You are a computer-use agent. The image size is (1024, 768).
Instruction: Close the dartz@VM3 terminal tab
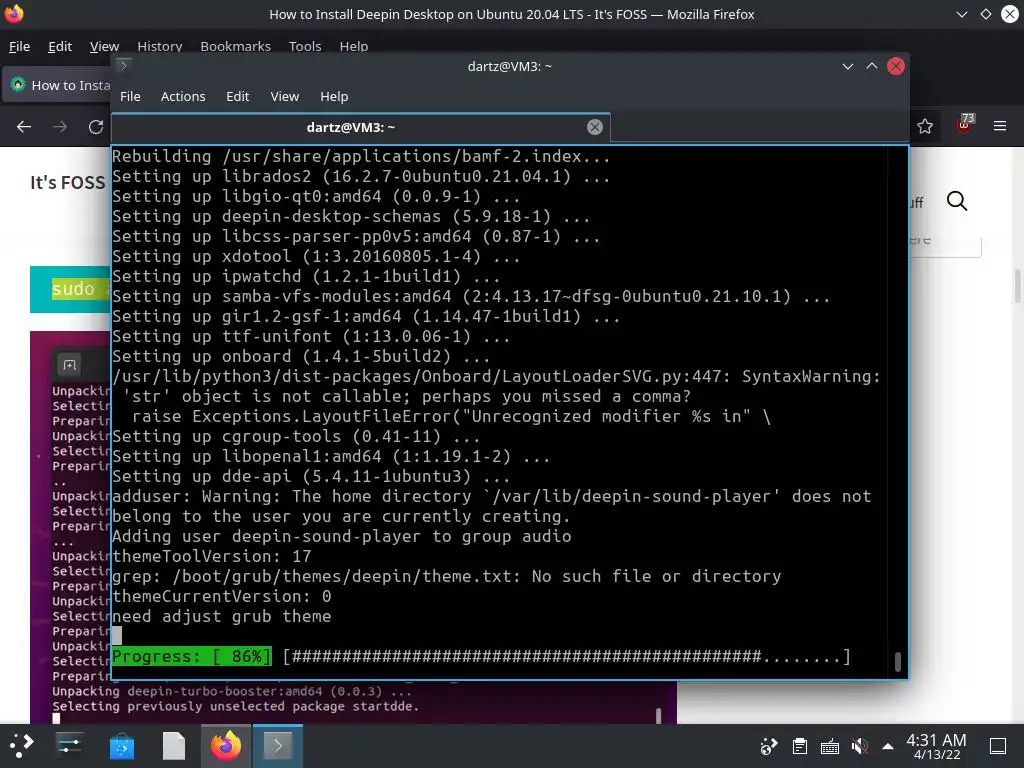[x=594, y=127]
